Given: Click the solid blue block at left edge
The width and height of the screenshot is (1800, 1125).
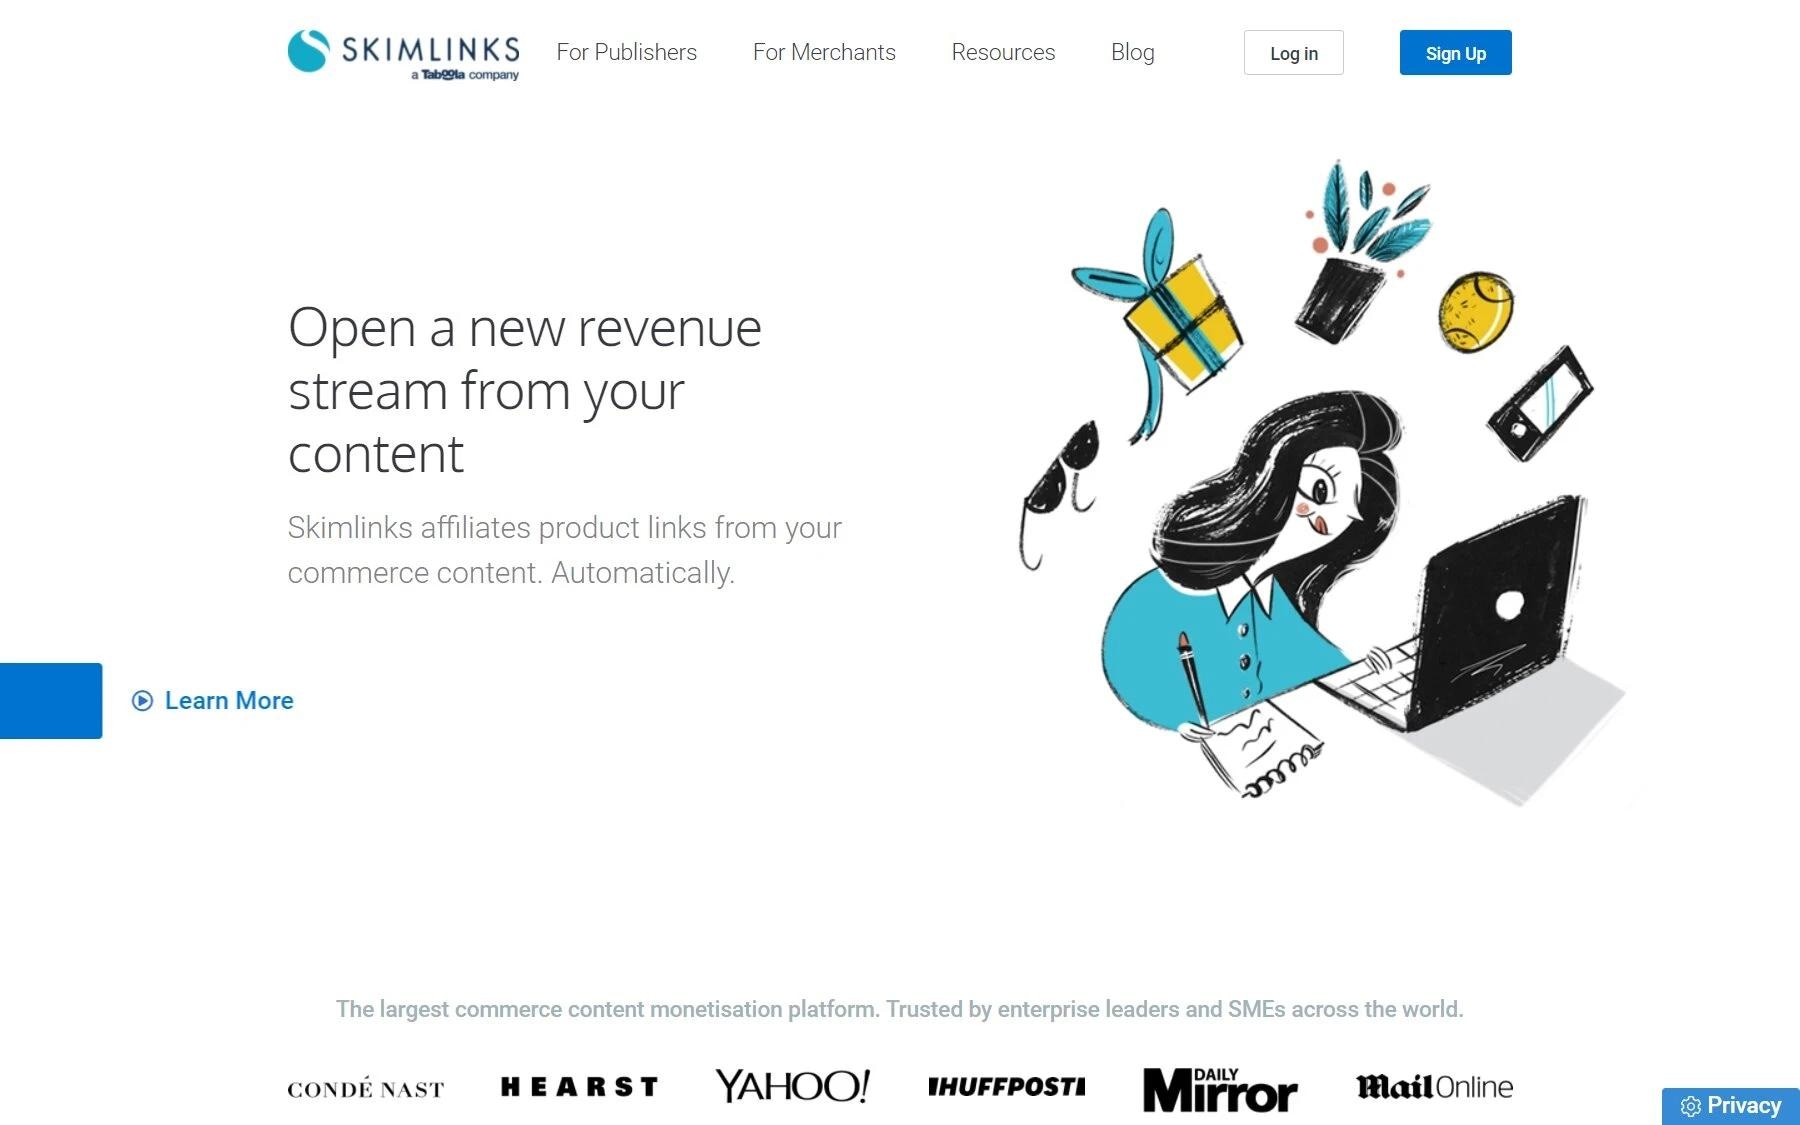Looking at the screenshot, I should click(51, 701).
